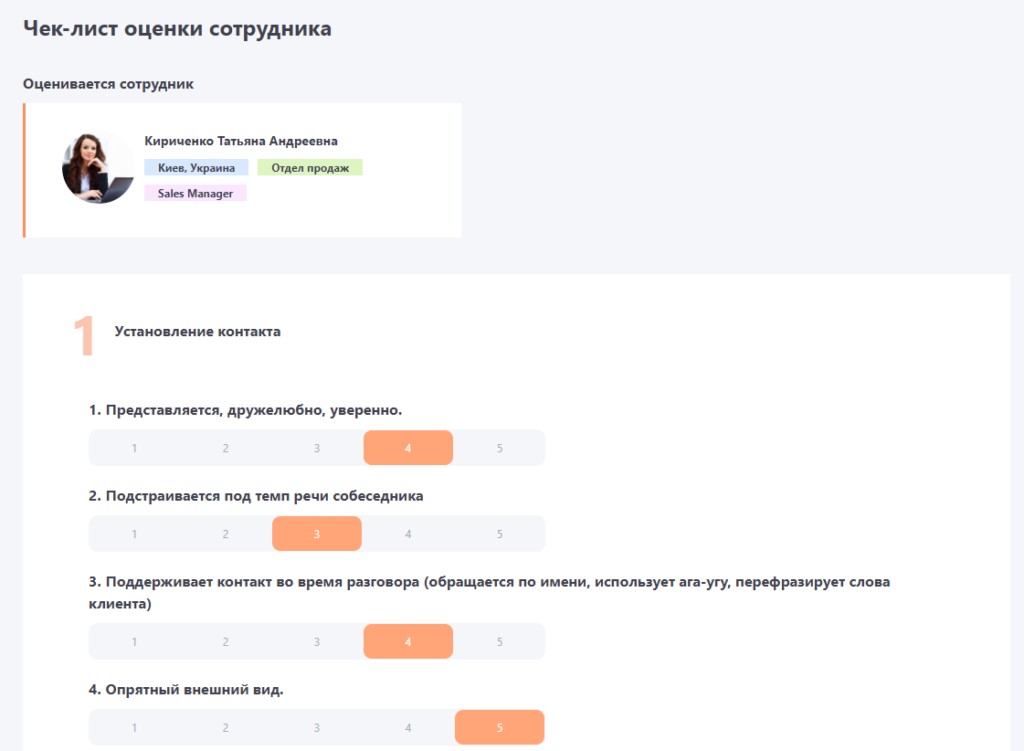Click the employee name Кириченко Татьяна Андреевна
1024x751 pixels.
[x=240, y=141]
